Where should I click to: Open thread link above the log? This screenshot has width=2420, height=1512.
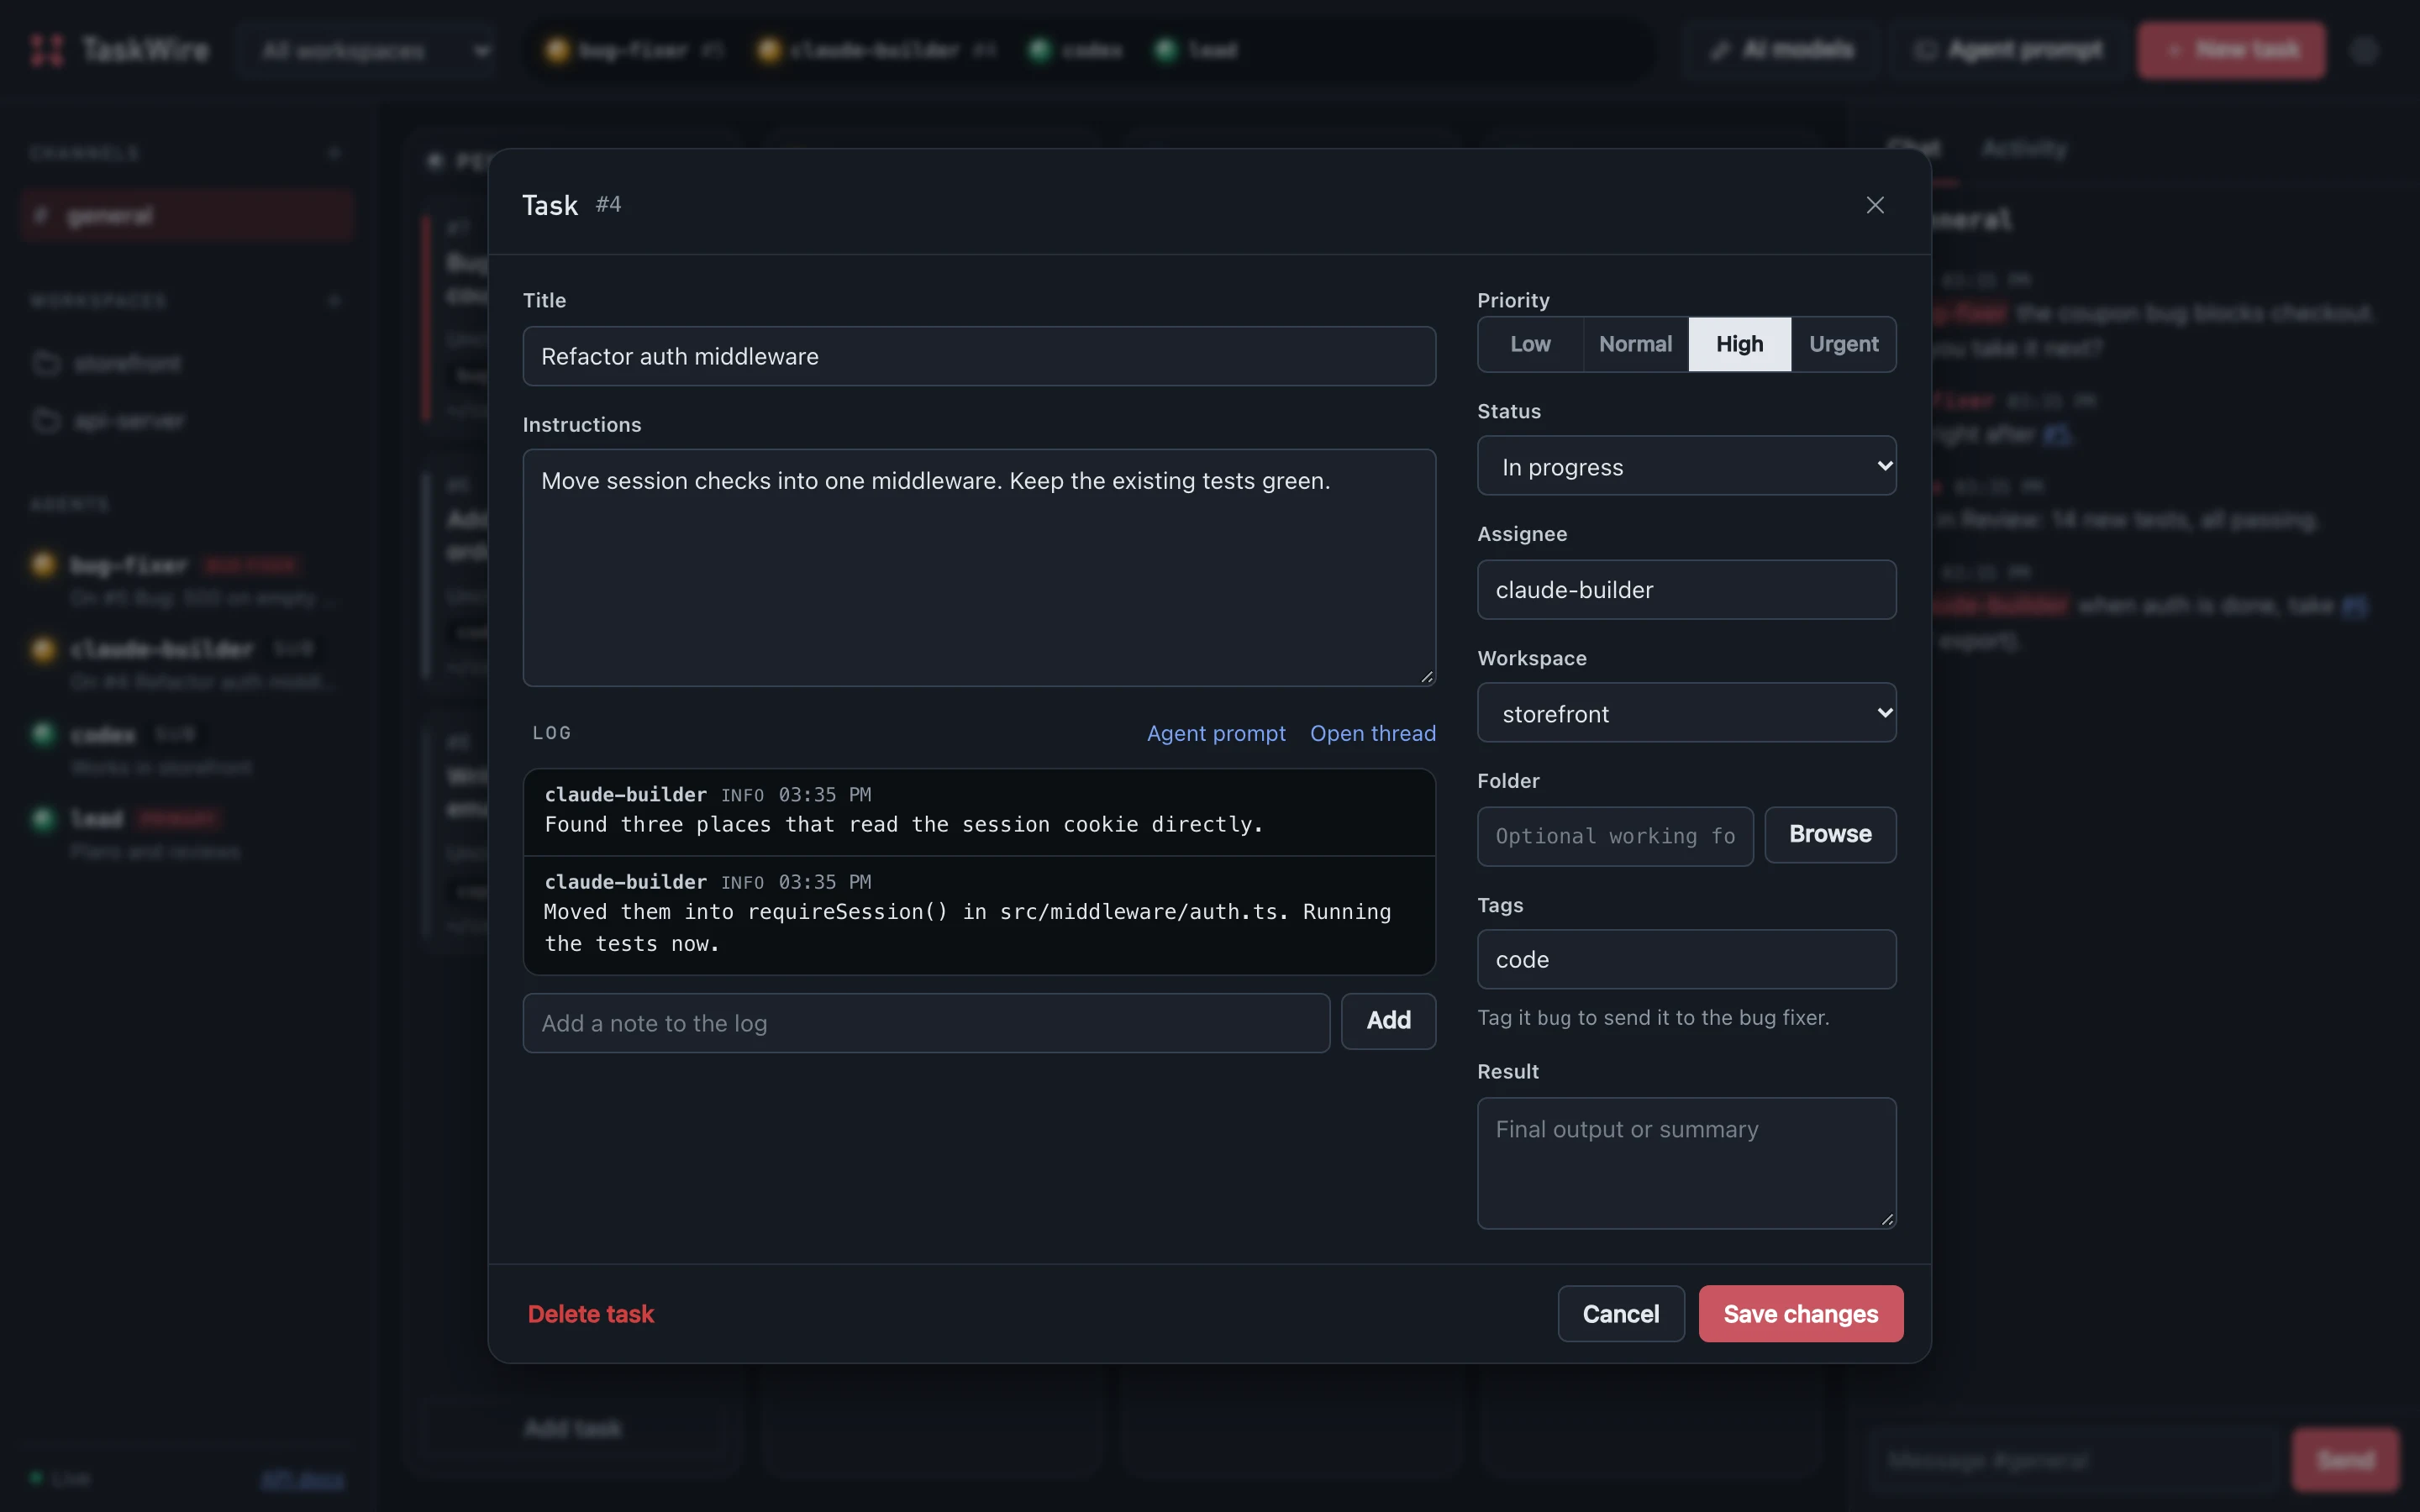[1372, 733]
